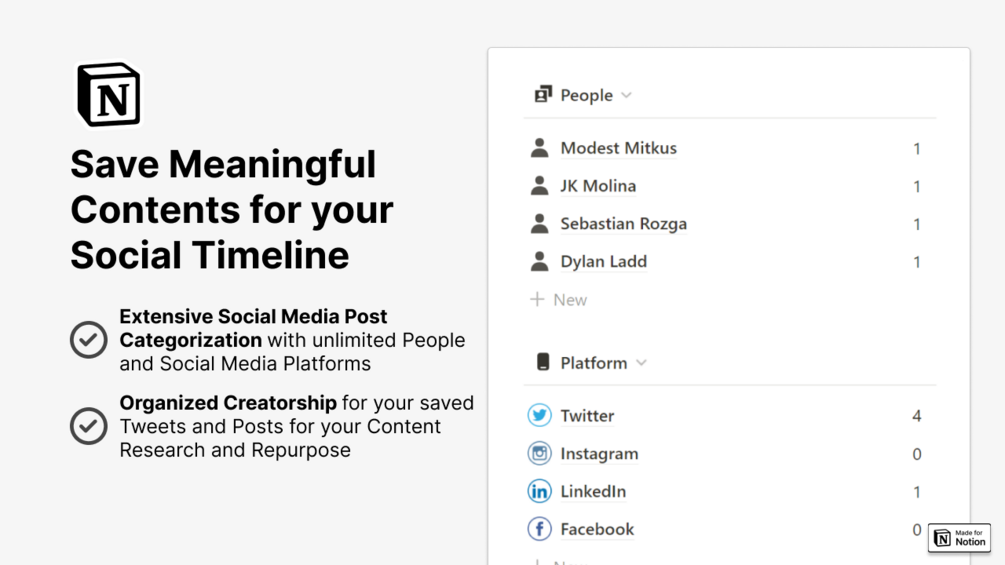Expand the Platform view dropdown chevron
The image size is (1005, 565).
(x=641, y=362)
